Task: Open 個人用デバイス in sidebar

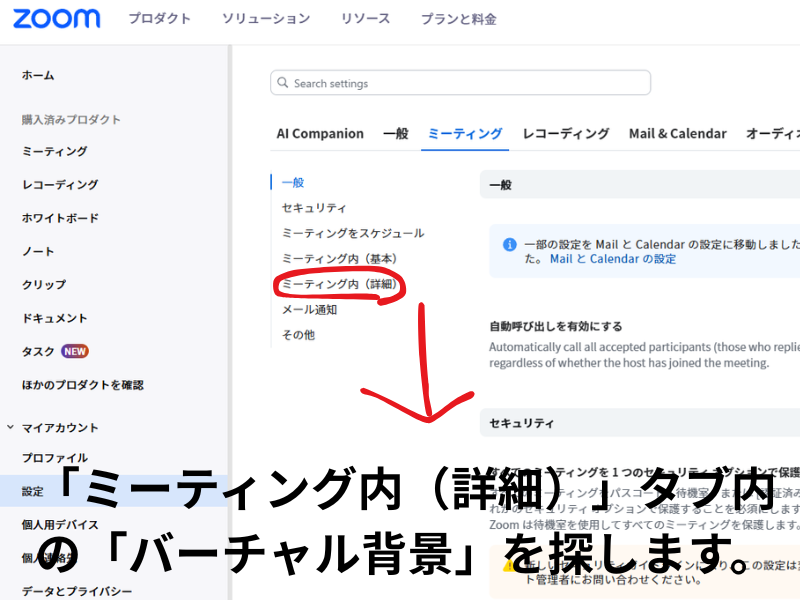Action: coord(60,524)
